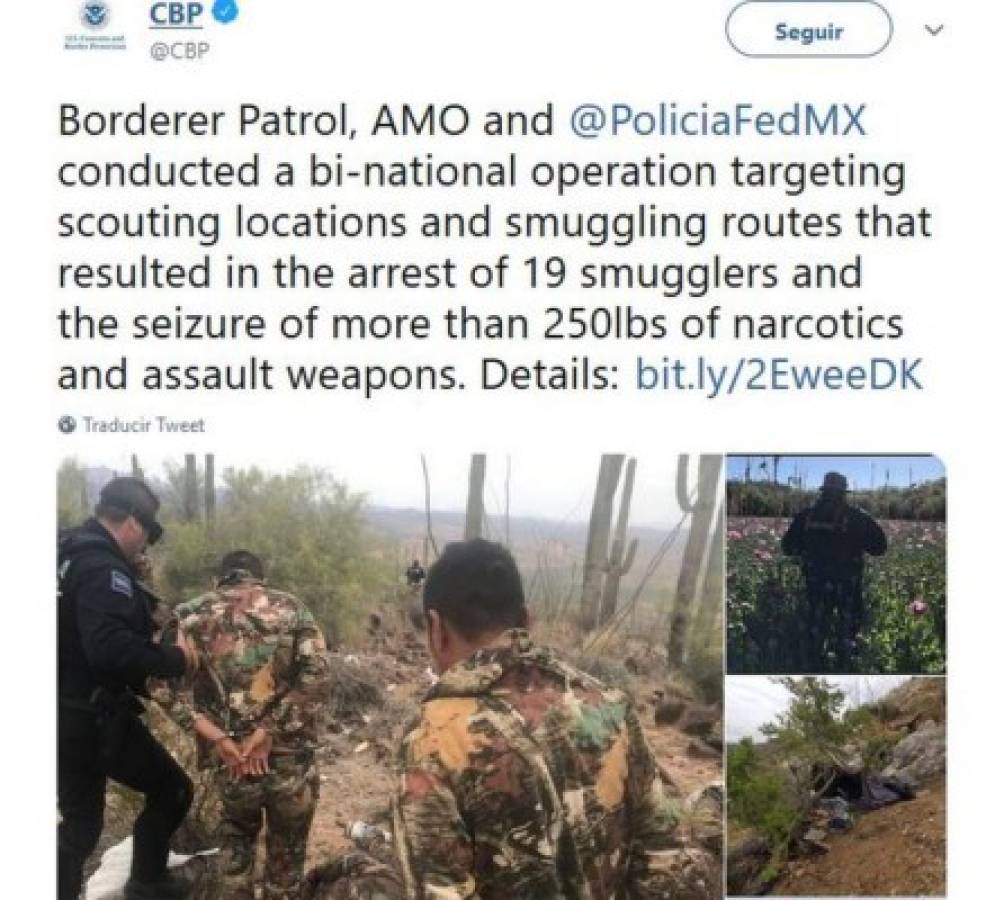Click the blue verified badge beside CBP

226,13
